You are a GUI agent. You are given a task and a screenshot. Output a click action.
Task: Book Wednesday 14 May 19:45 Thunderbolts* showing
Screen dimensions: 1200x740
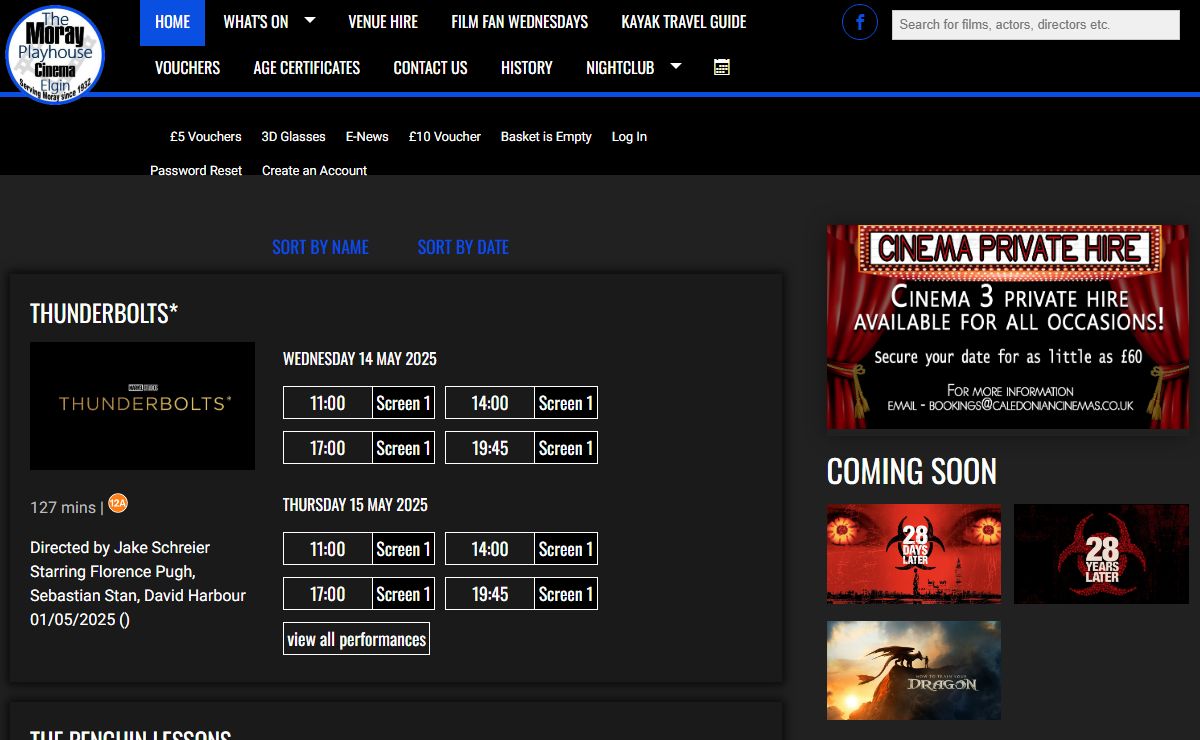(x=521, y=448)
